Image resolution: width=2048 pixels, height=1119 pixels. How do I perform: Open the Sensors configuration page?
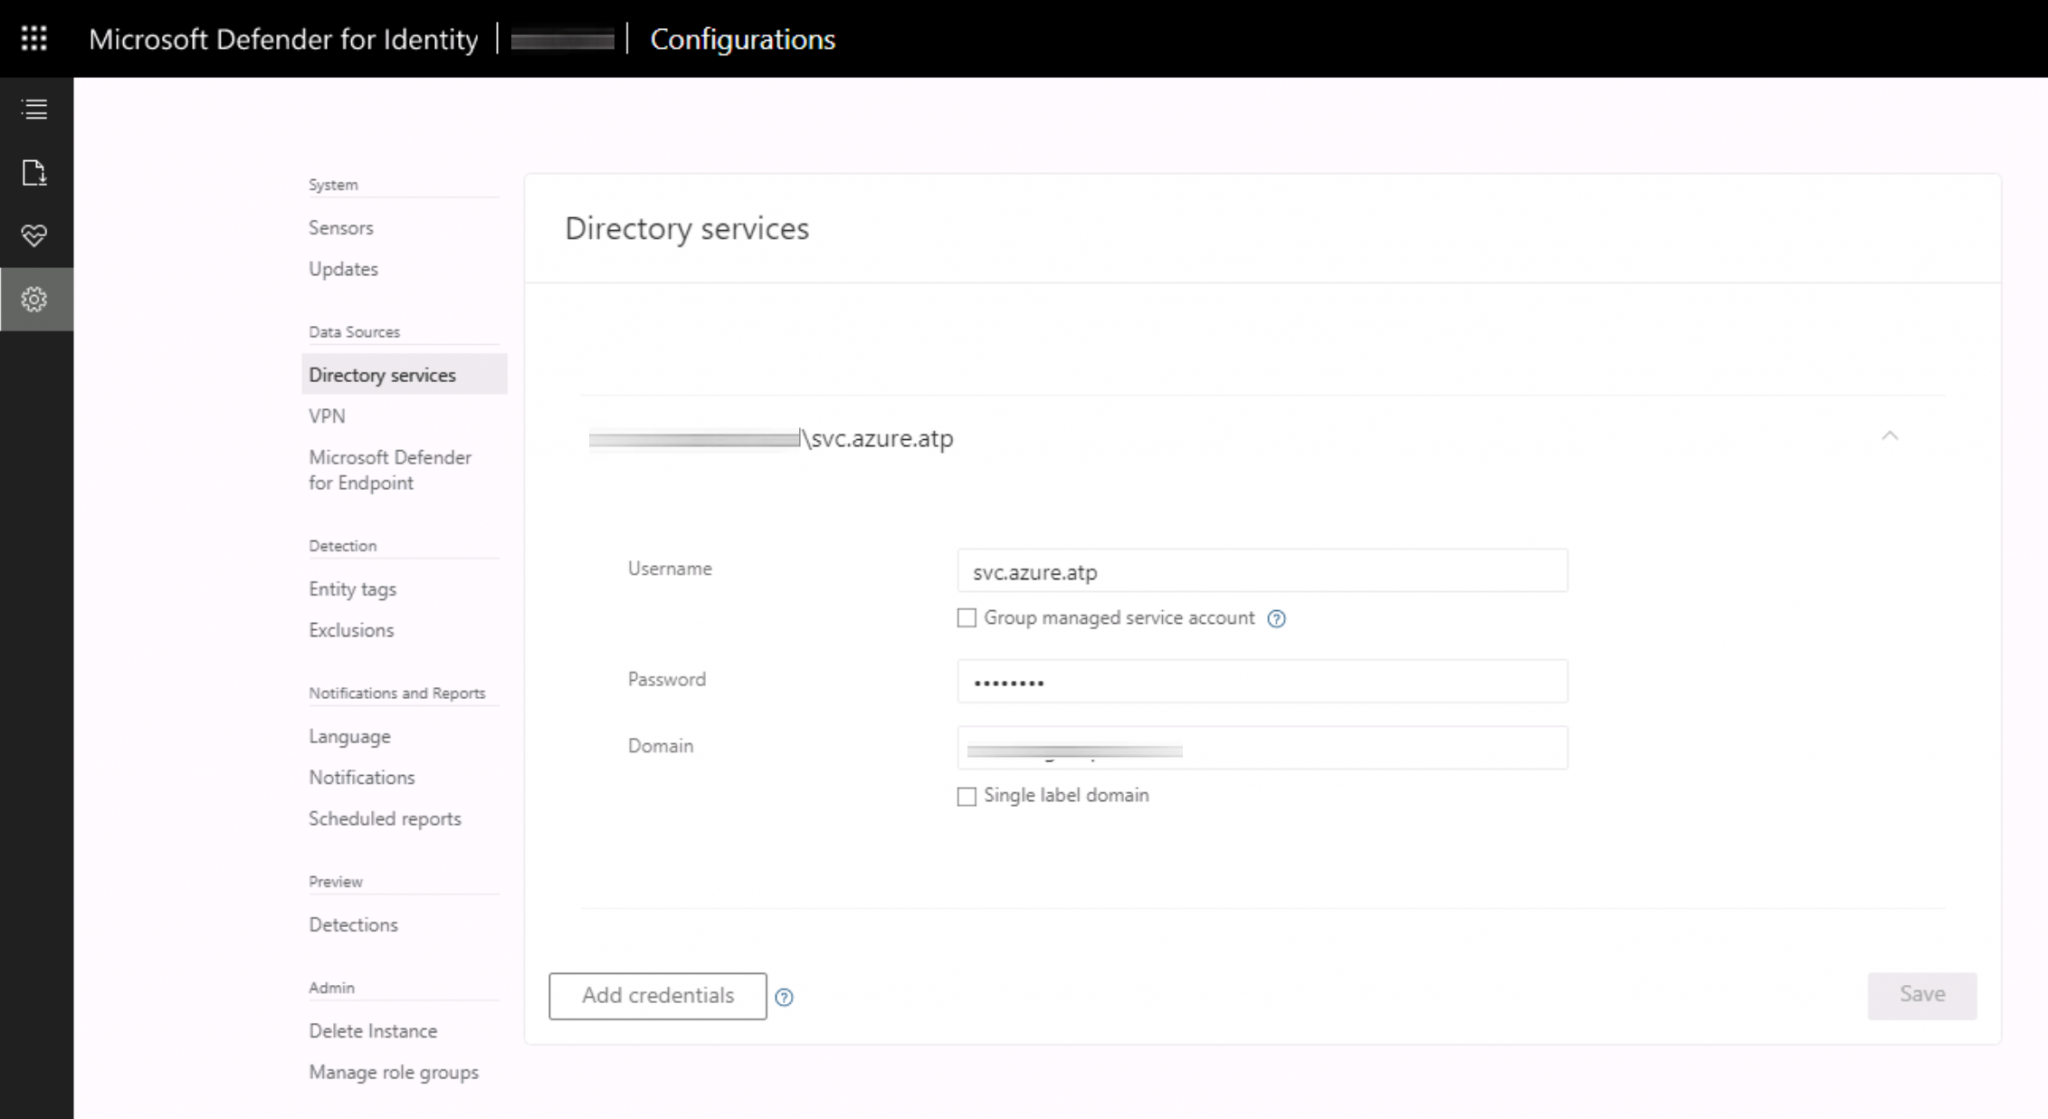tap(341, 227)
